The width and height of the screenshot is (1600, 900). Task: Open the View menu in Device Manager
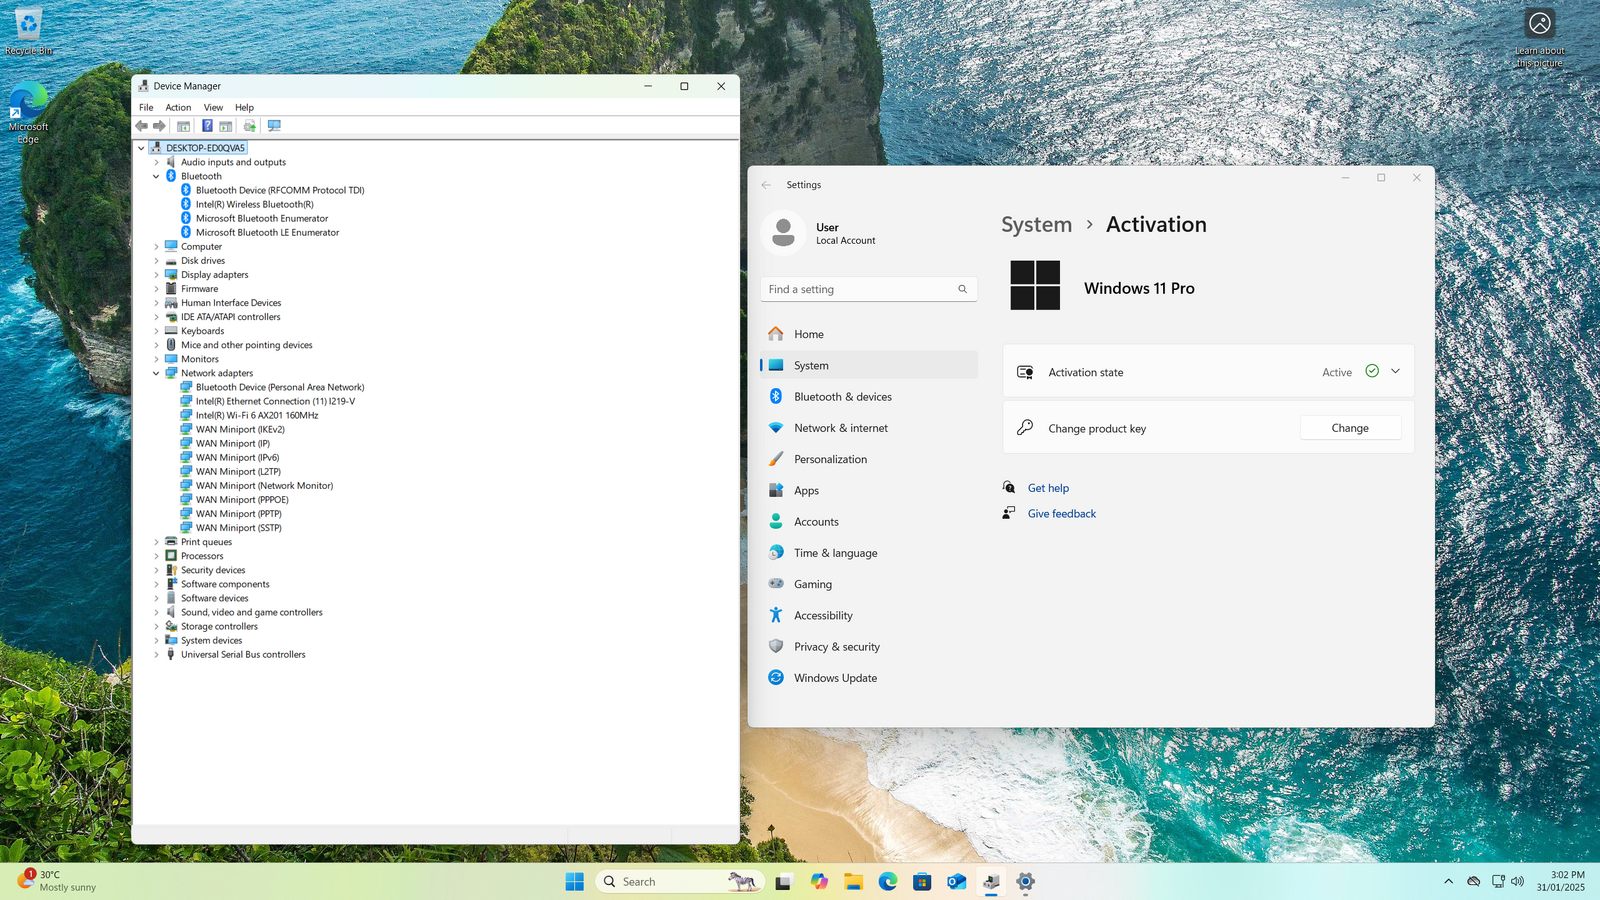(x=213, y=107)
